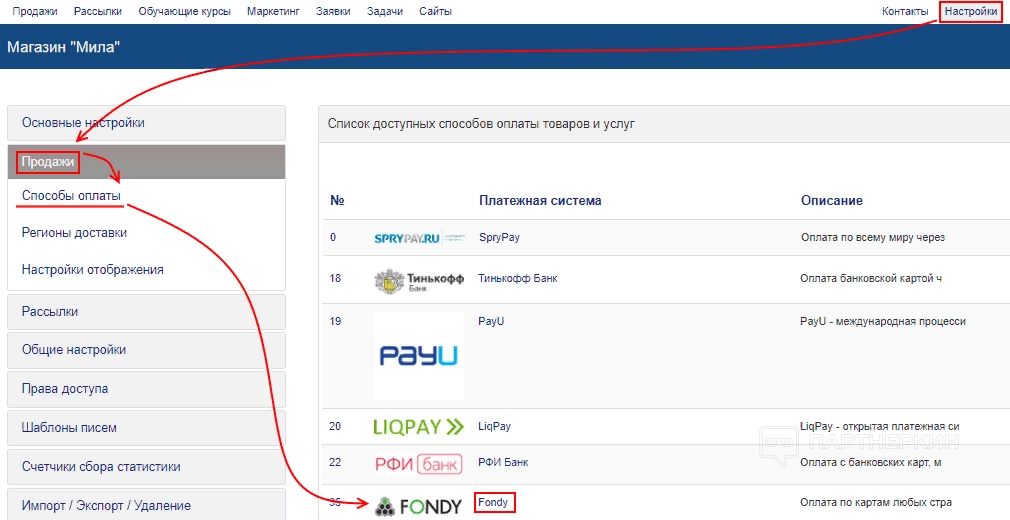This screenshot has height=520, width=1010.
Task: Open the Продажи top menu
Action: [35, 11]
